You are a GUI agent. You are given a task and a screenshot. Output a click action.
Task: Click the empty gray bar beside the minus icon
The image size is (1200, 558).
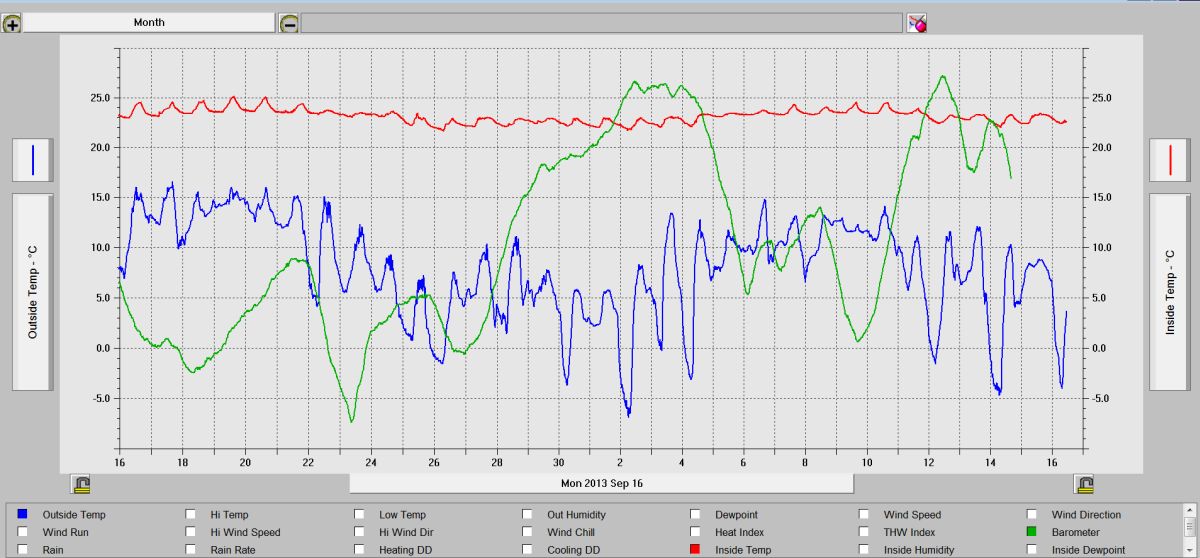tap(602, 23)
